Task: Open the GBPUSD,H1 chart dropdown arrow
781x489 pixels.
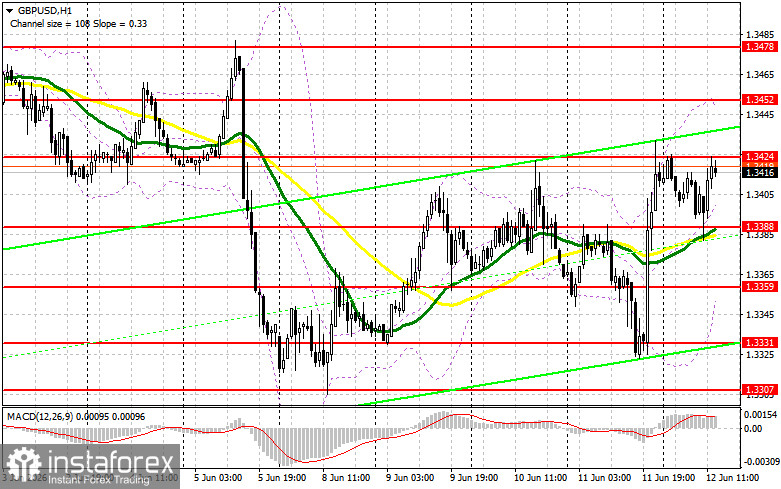Action: [x=9, y=10]
